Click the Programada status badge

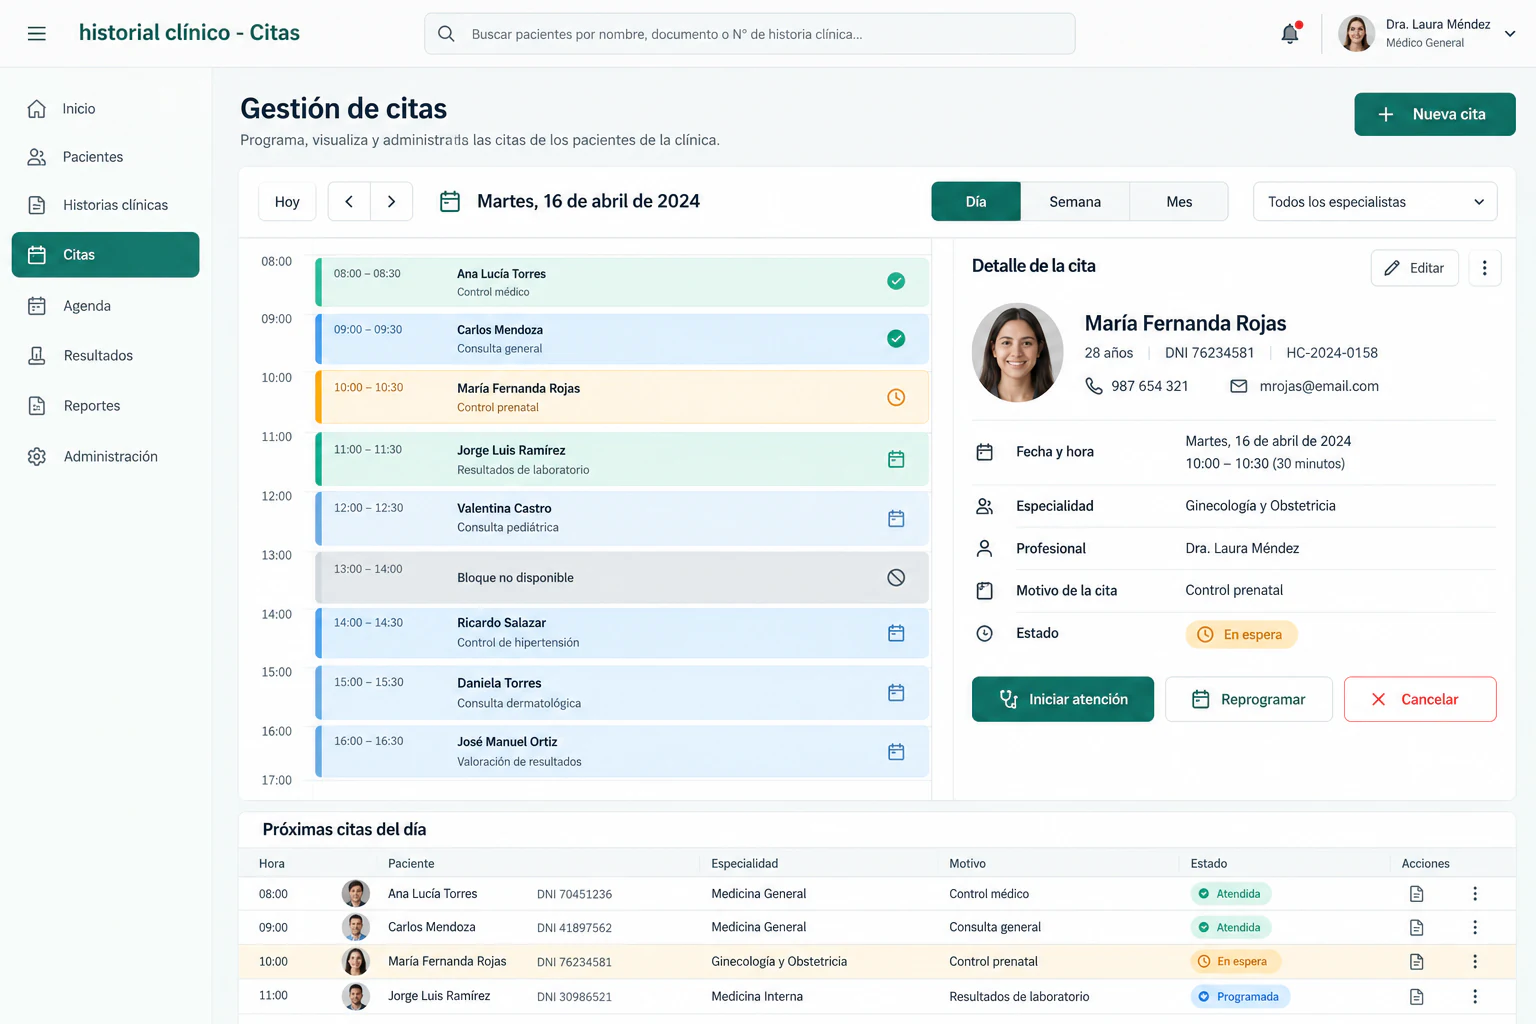(1240, 997)
